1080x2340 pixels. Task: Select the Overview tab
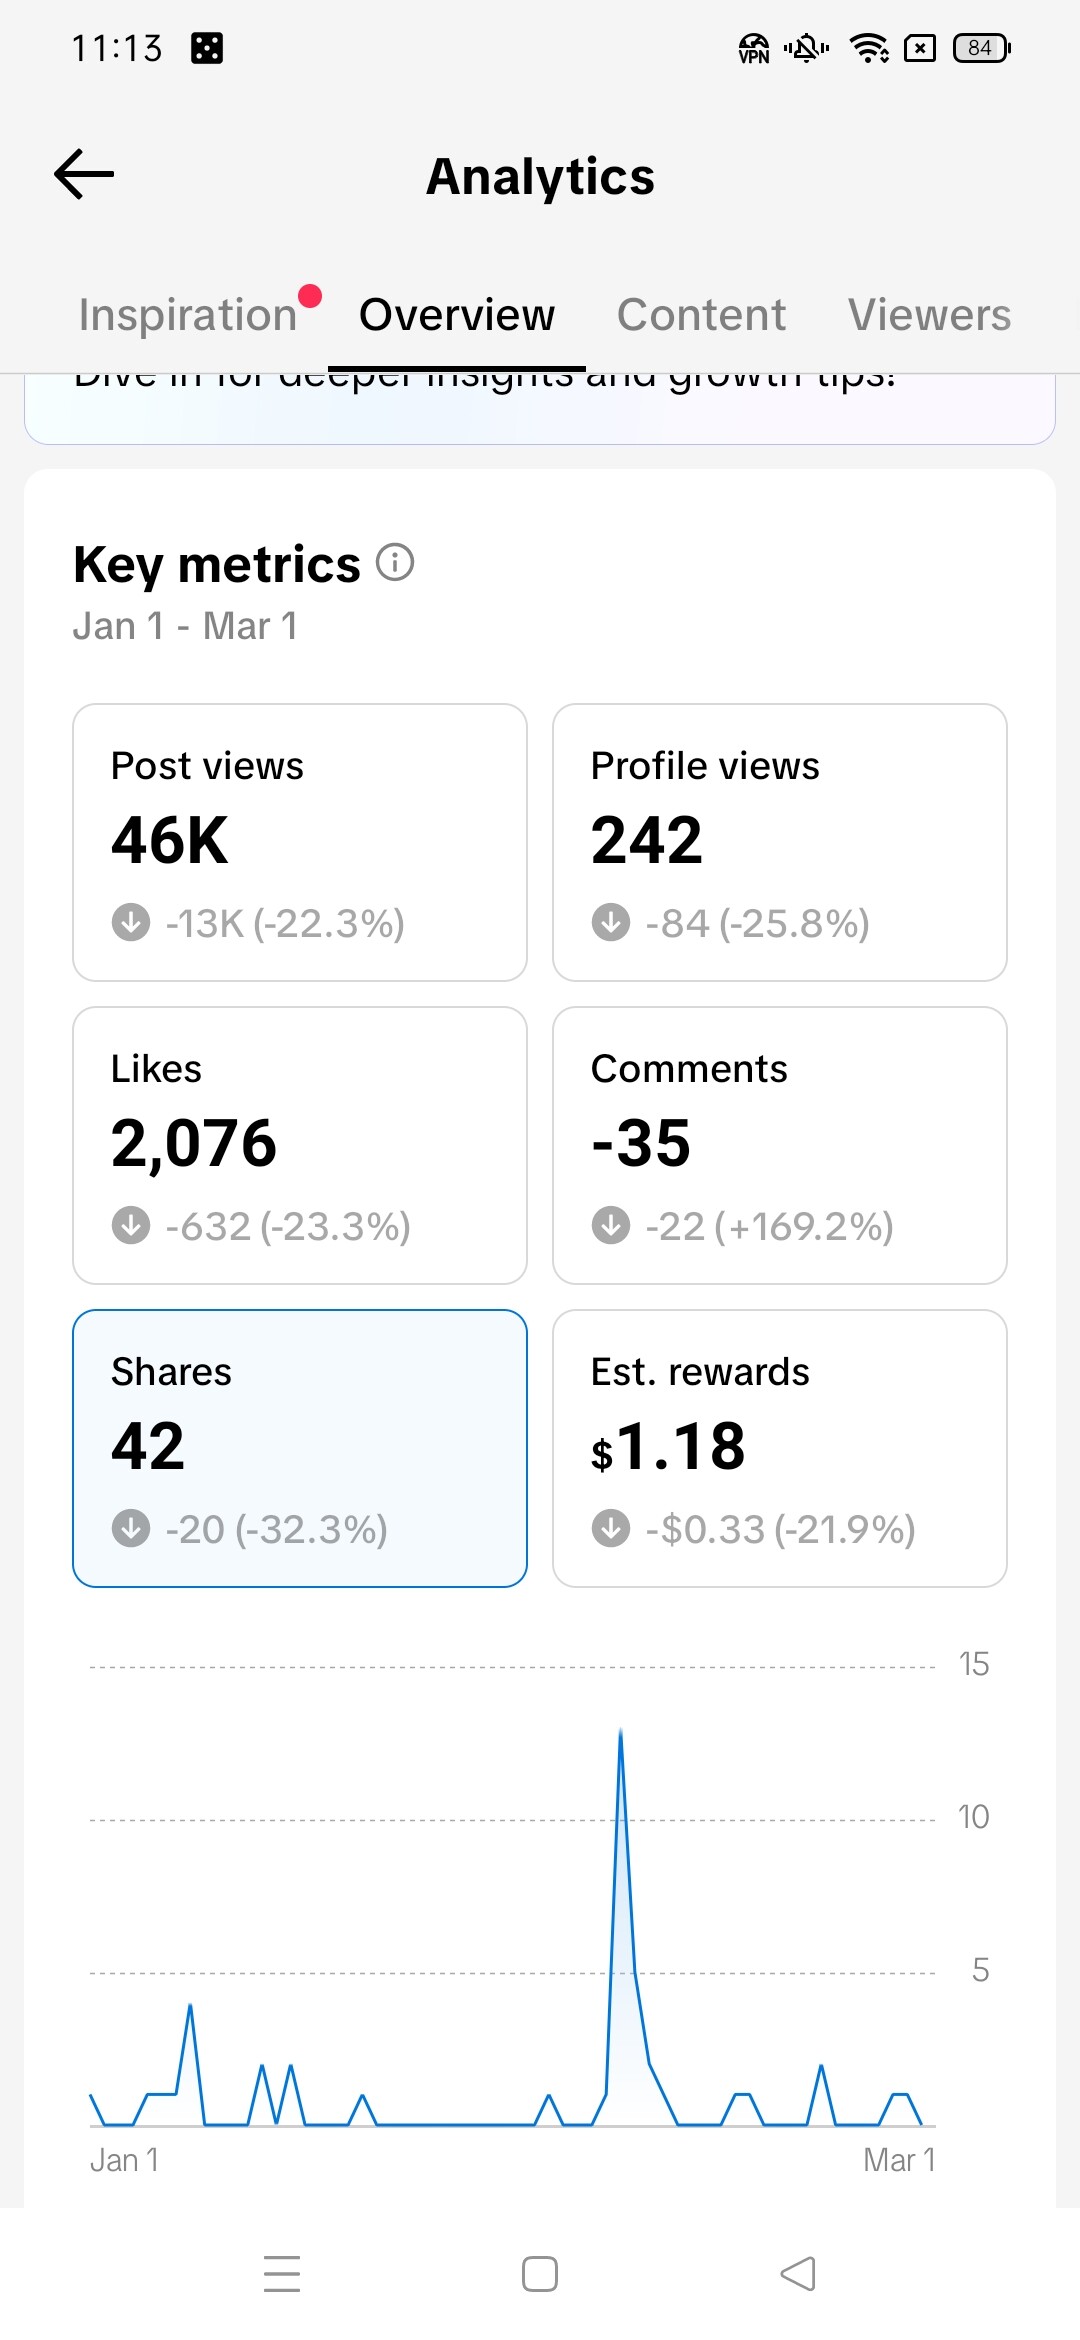click(x=457, y=315)
